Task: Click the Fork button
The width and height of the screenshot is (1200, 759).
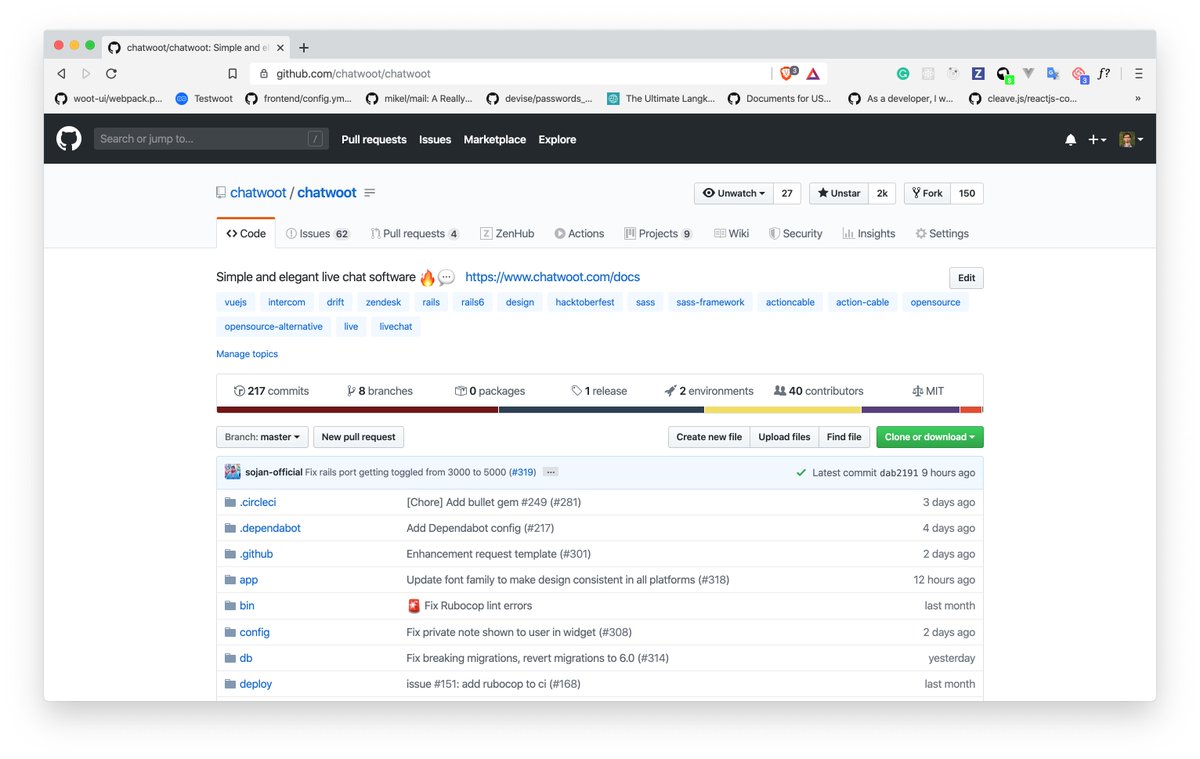Action: [x=927, y=193]
